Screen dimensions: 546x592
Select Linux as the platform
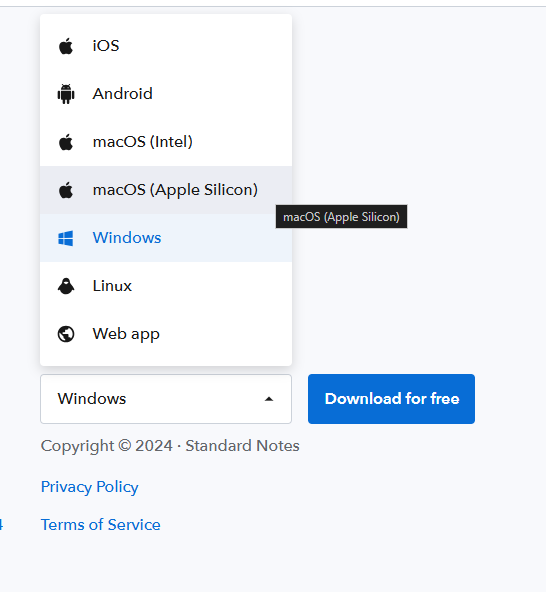click(166, 286)
